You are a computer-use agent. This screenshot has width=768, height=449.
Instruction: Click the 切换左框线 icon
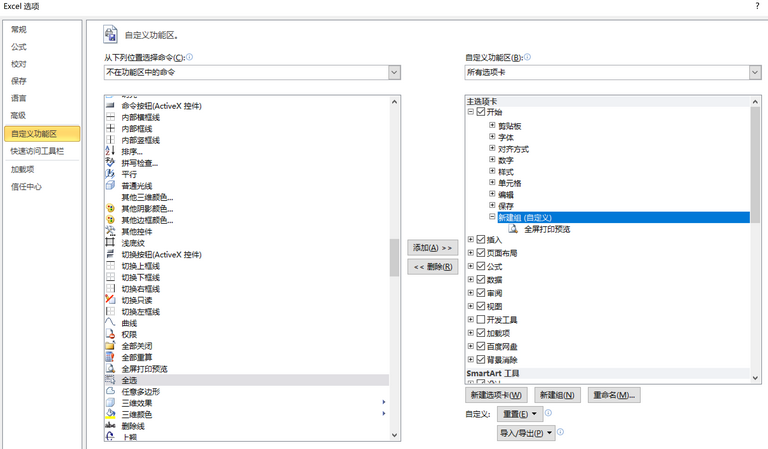click(110, 311)
